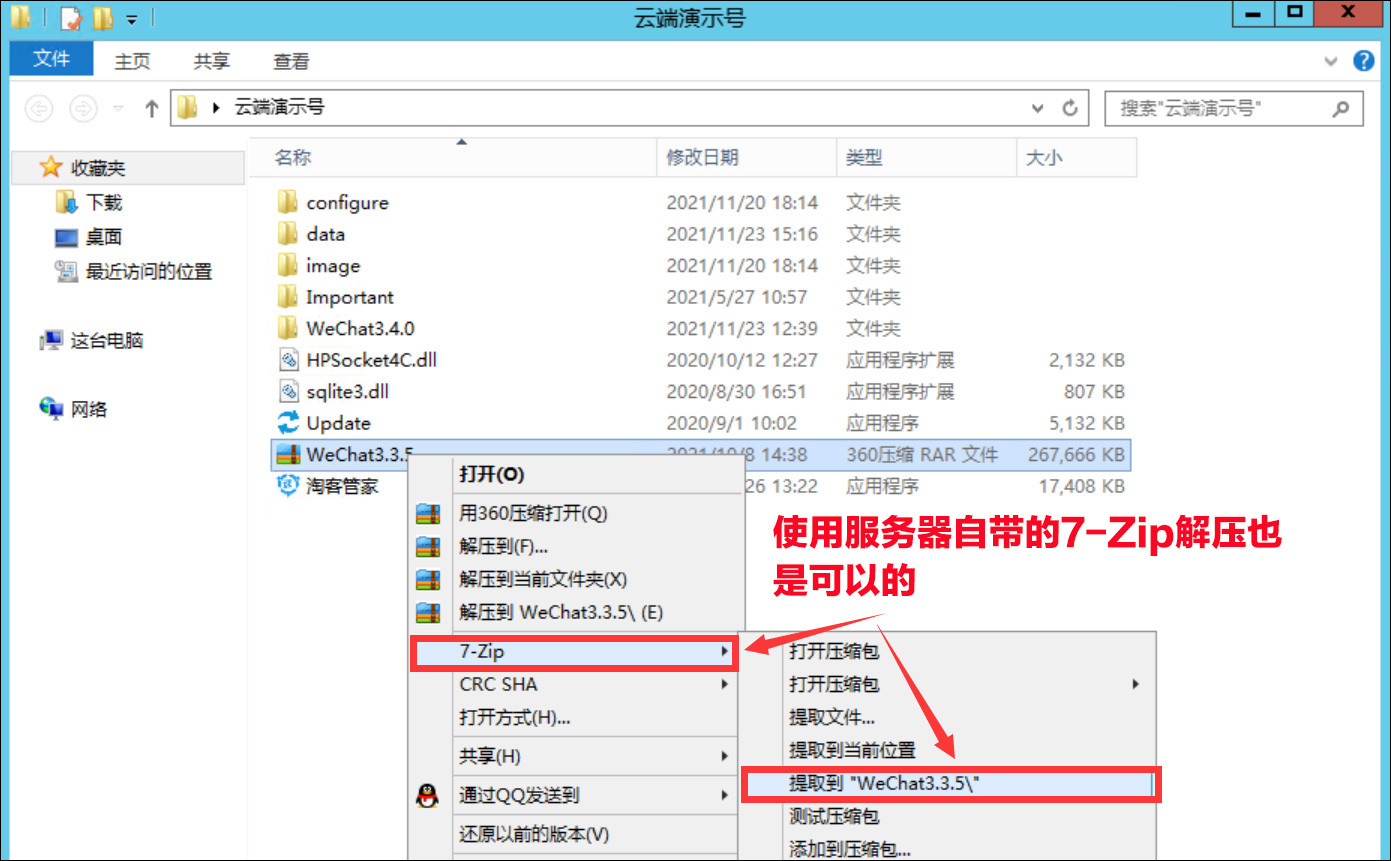The width and height of the screenshot is (1391, 861).
Task: Open the Help question mark icon
Action: click(1364, 61)
